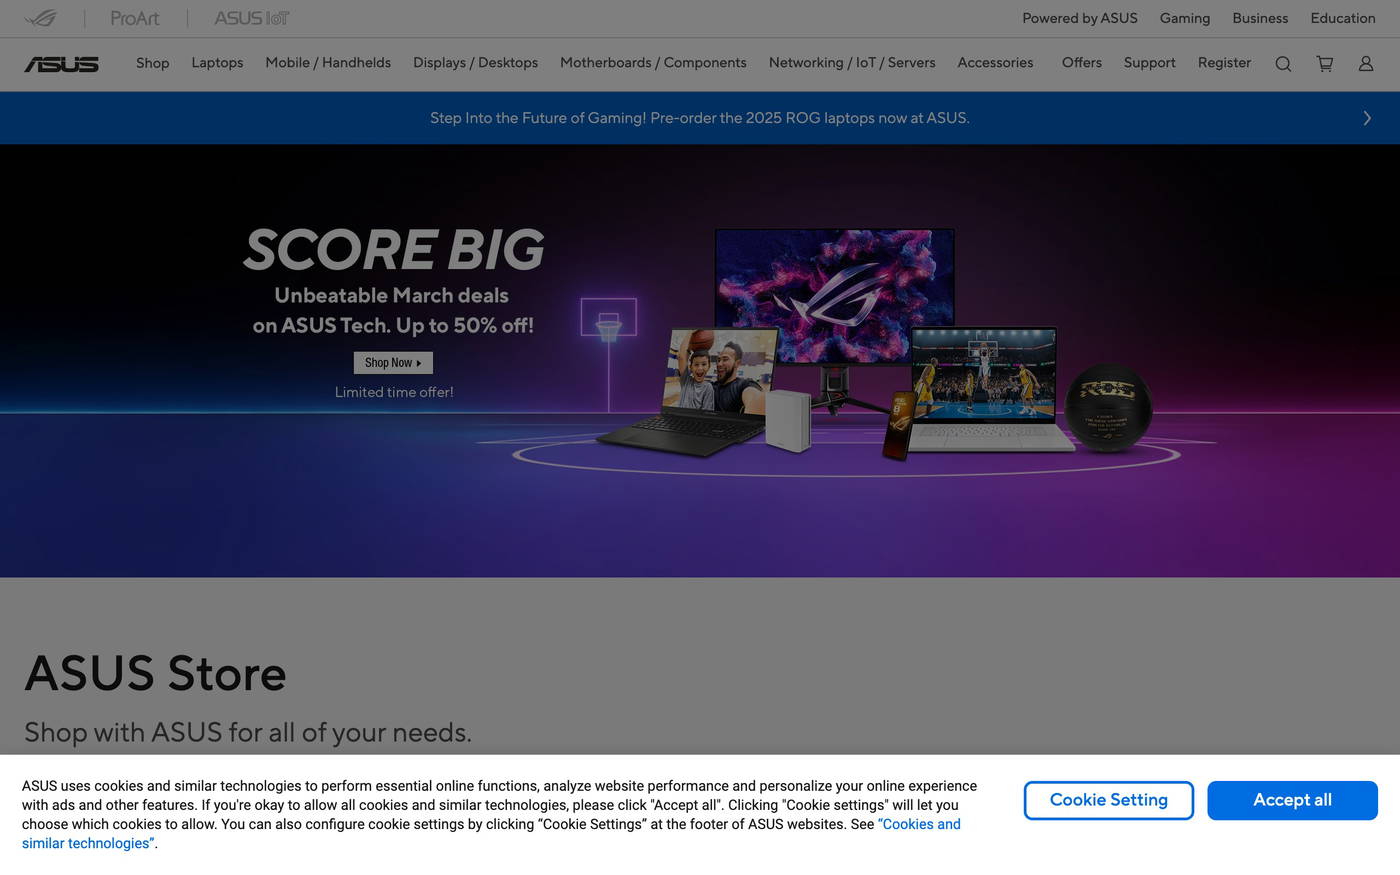Click the ASUS IoT logo
This screenshot has height=875, width=1400.
[250, 18]
